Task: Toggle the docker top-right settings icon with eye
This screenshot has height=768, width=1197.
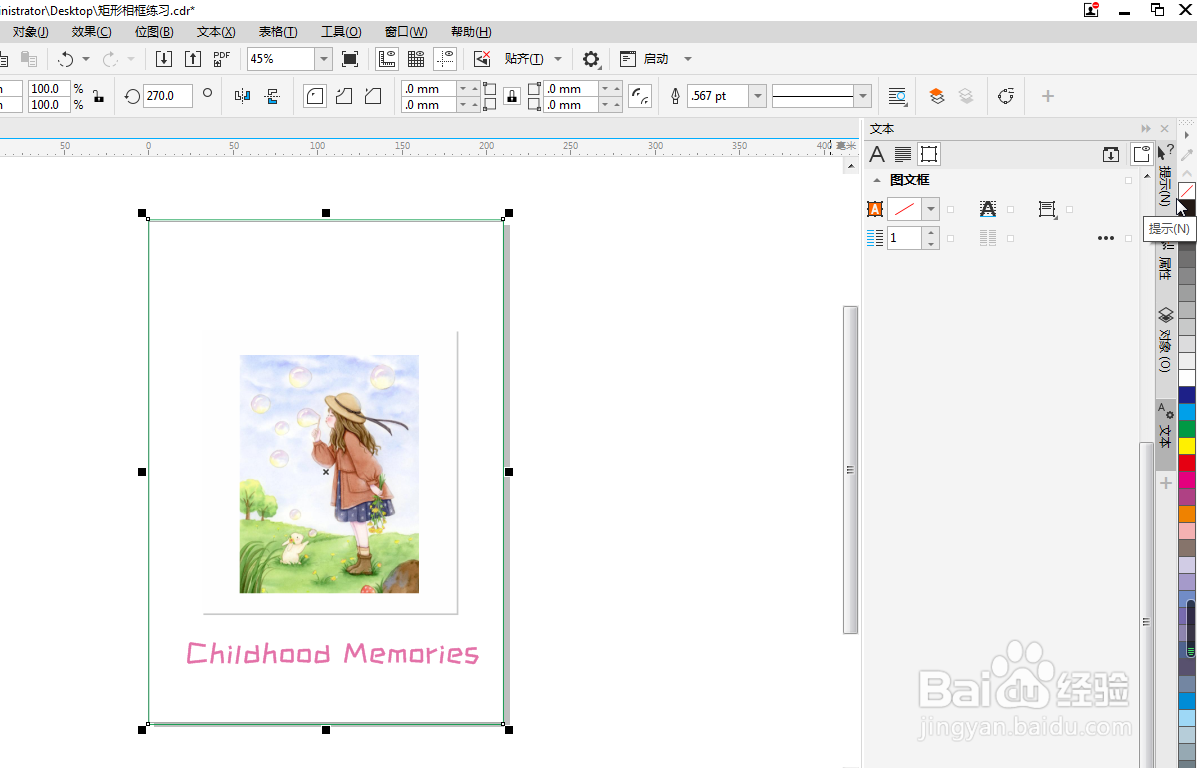Action: click(x=1141, y=154)
